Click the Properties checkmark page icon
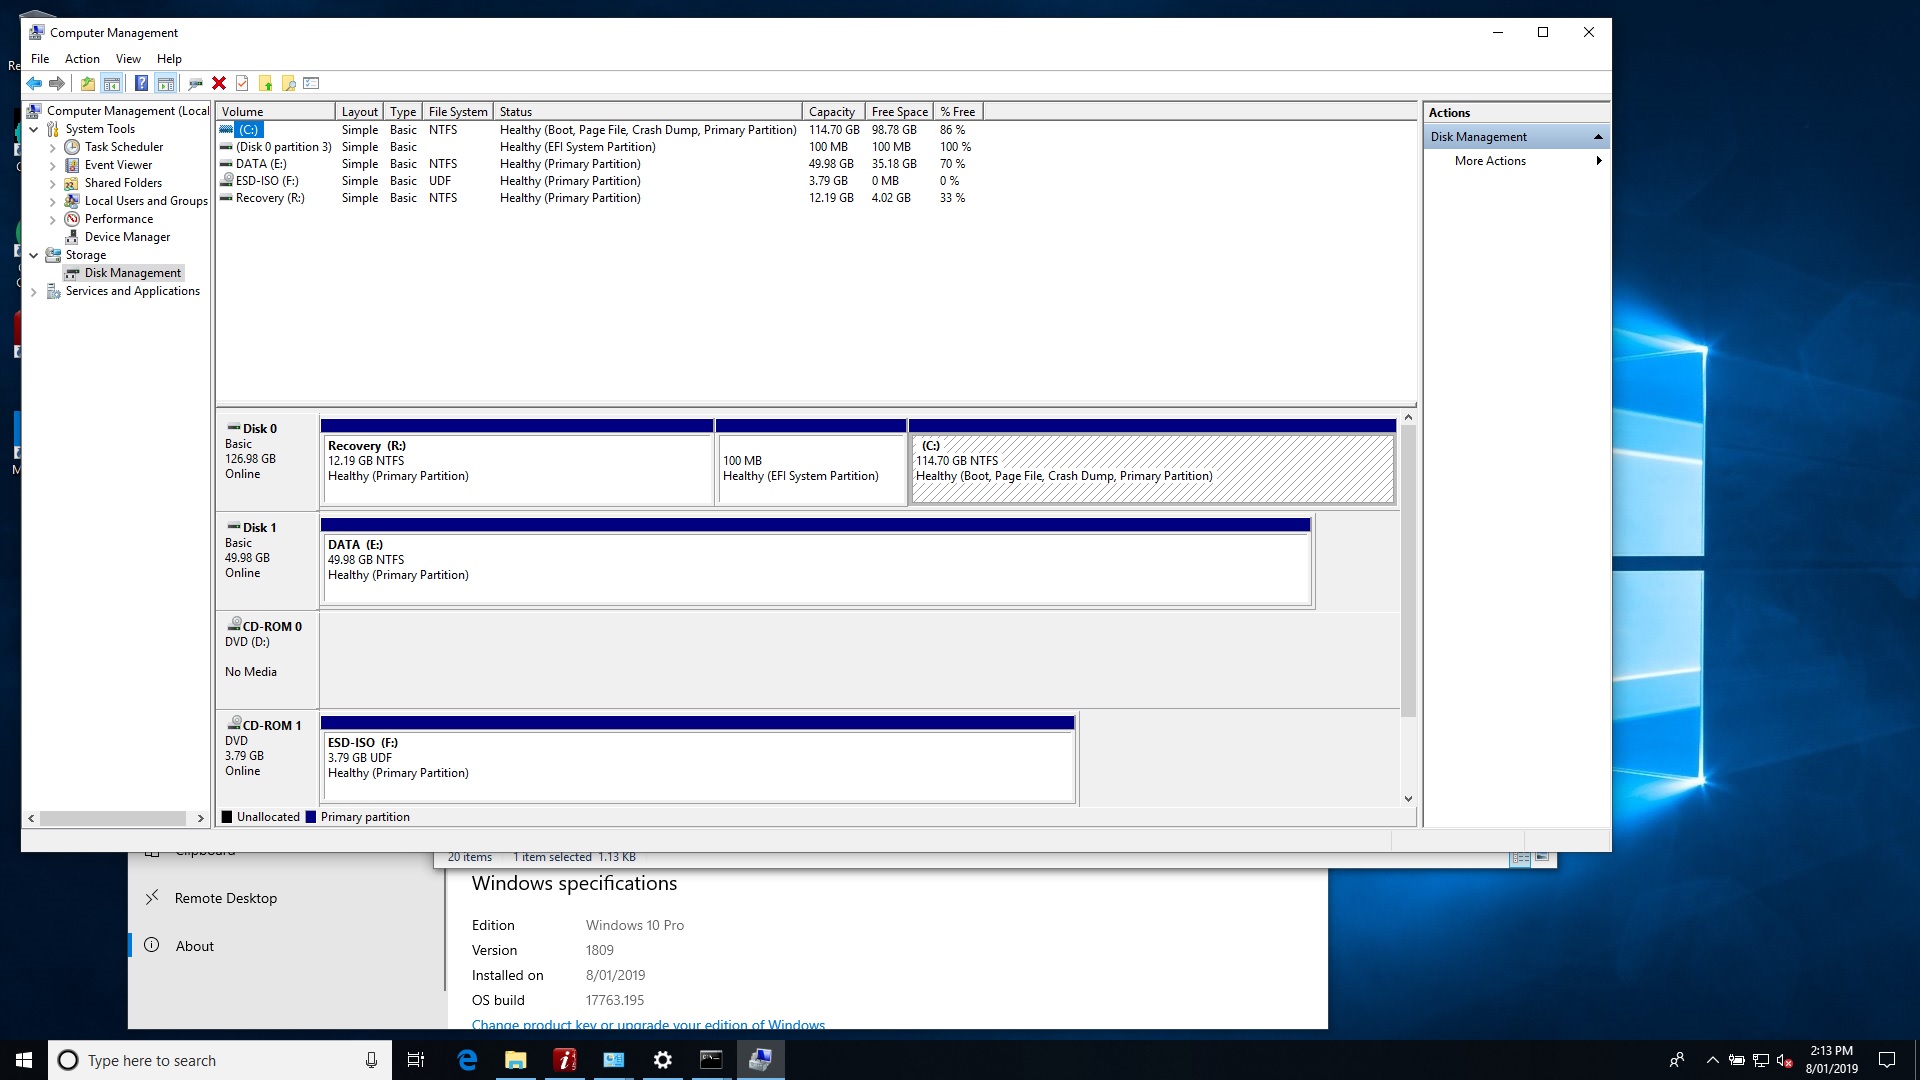 242,84
